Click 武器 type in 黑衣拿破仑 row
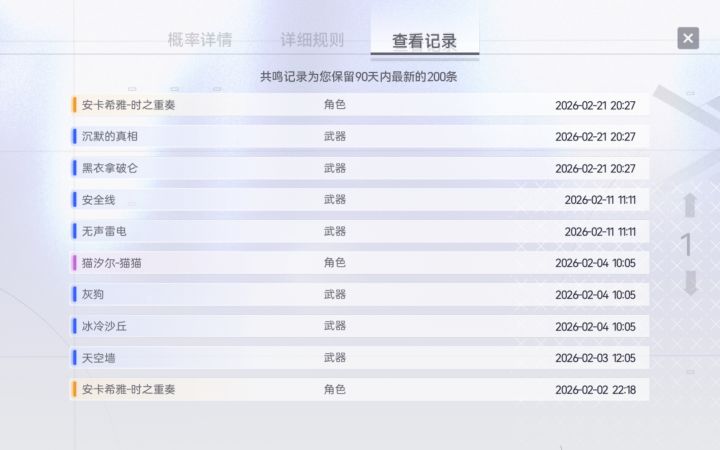The width and height of the screenshot is (720, 450). pyautogui.click(x=335, y=168)
